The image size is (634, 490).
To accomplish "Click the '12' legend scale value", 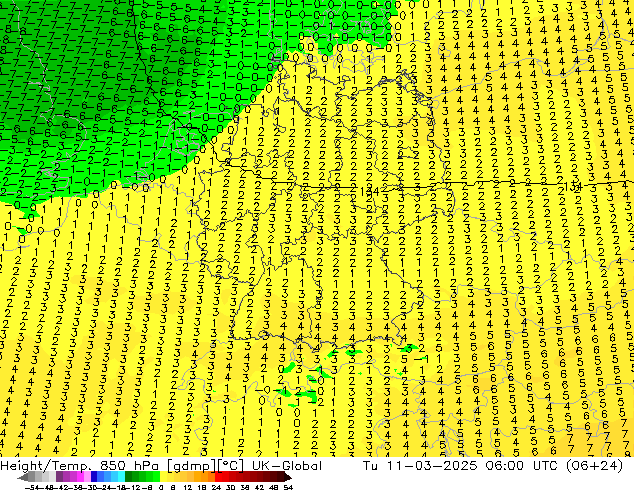I will [188, 487].
